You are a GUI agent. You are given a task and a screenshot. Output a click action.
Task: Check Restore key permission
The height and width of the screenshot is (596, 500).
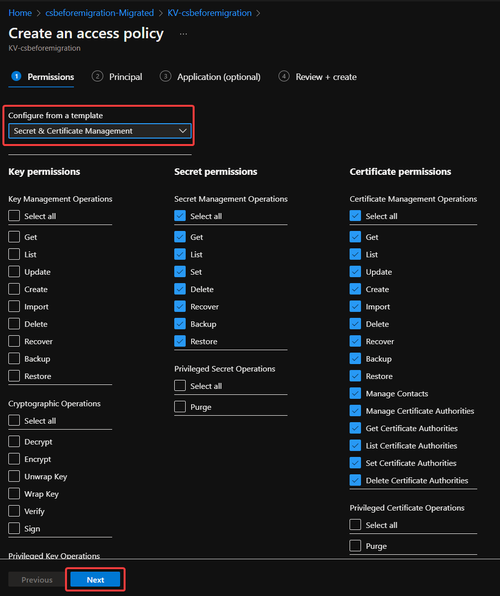pos(14,376)
